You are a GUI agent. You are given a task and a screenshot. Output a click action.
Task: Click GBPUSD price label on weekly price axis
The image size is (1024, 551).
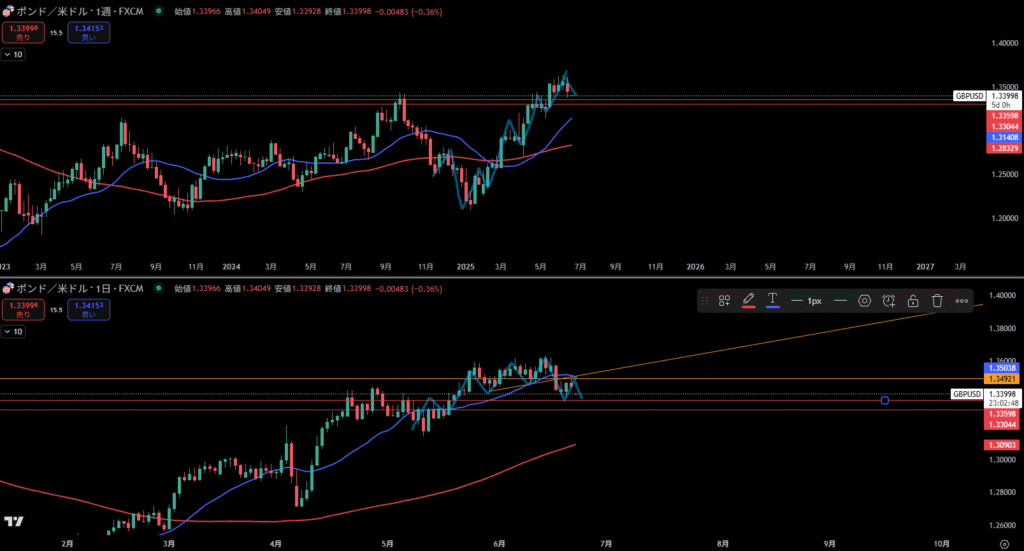click(x=969, y=96)
